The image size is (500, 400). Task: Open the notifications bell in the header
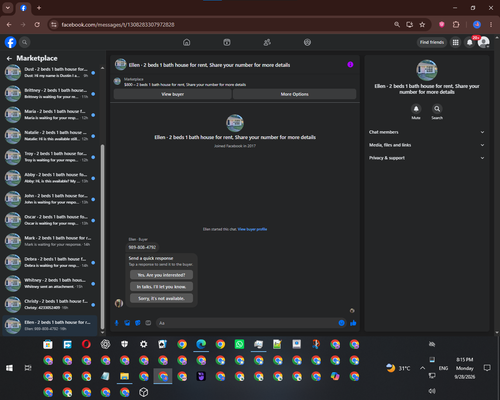(469, 42)
